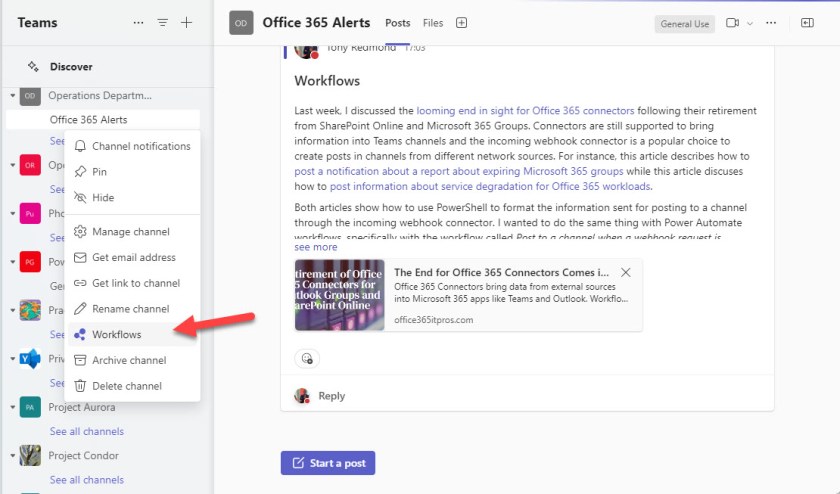Open the Teams more options ellipsis
The image size is (840, 494).
(138, 23)
